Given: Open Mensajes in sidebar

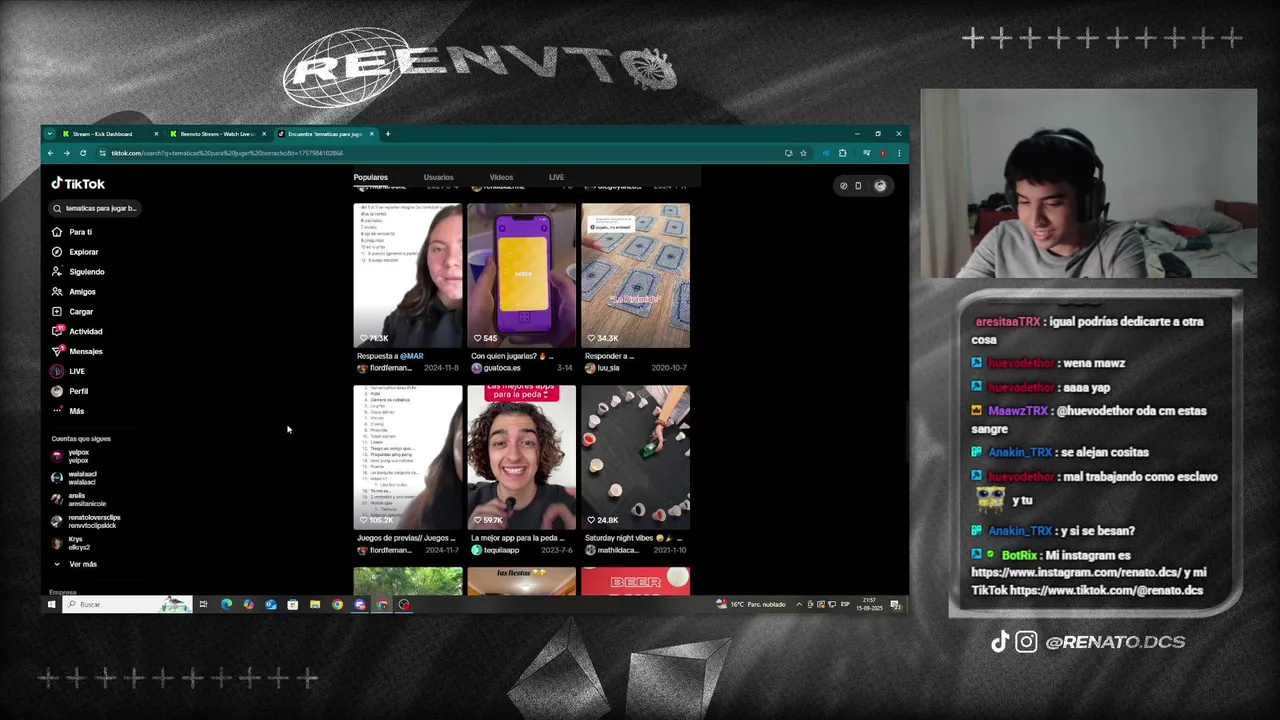Looking at the screenshot, I should [x=77, y=351].
